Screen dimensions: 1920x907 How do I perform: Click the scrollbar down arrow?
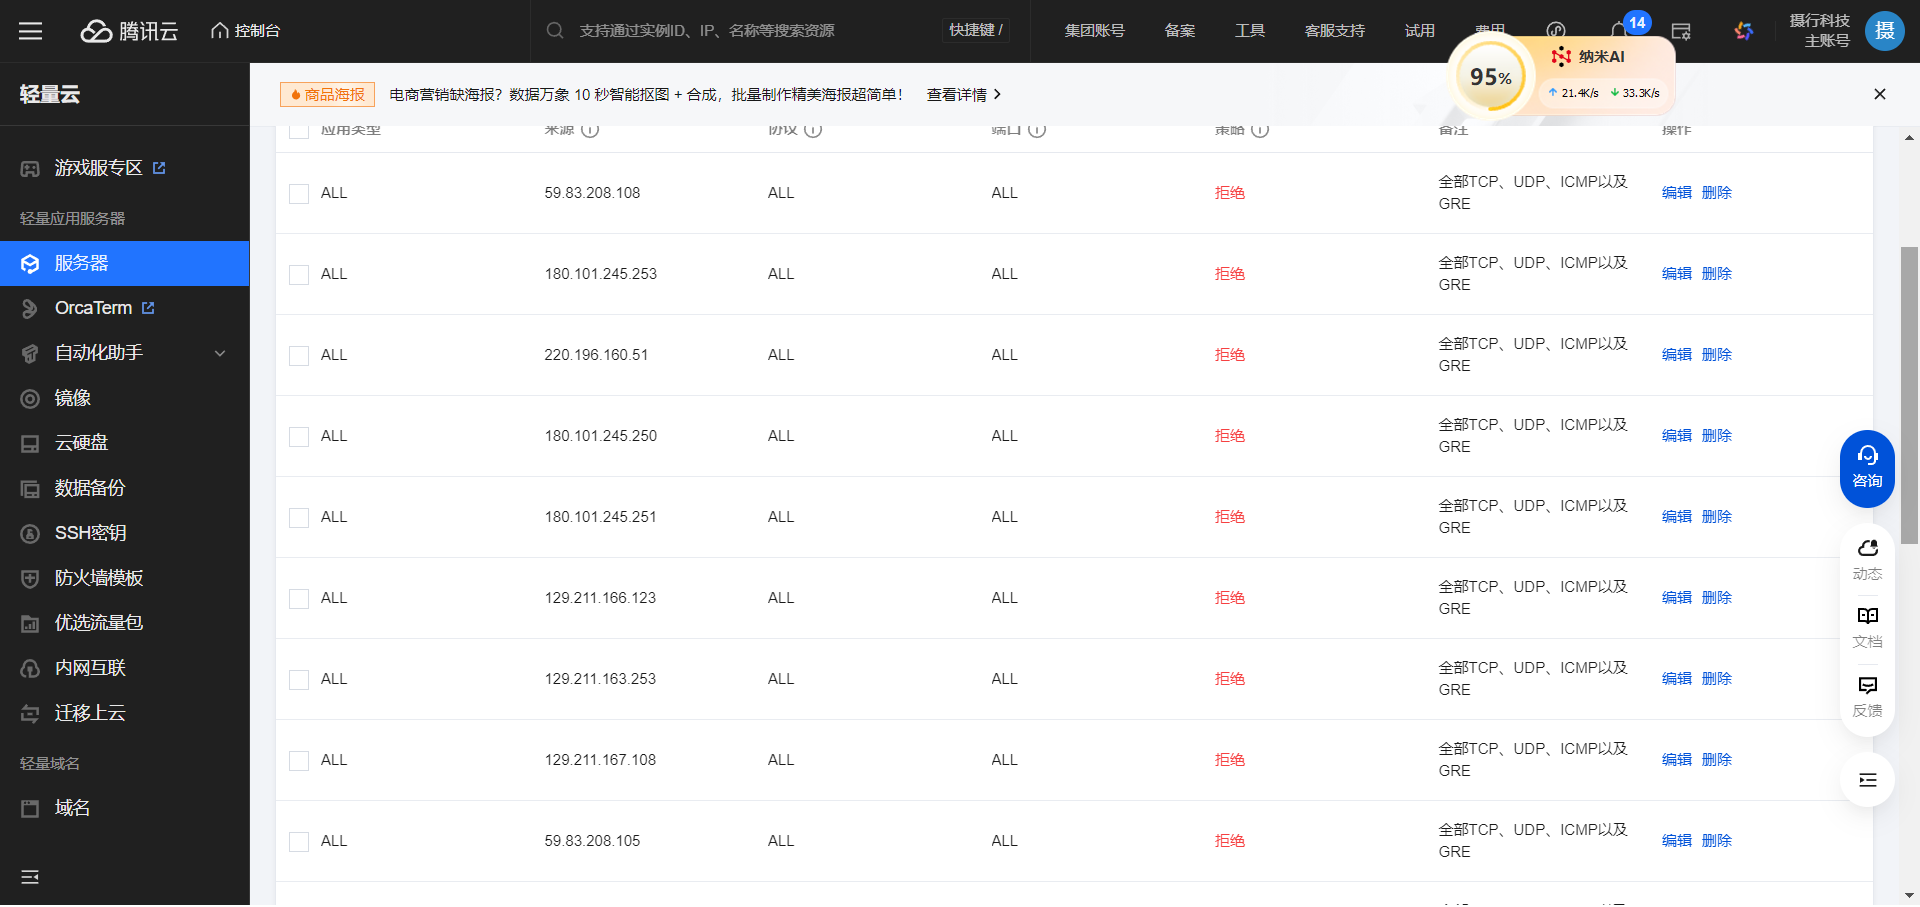coord(1909,896)
